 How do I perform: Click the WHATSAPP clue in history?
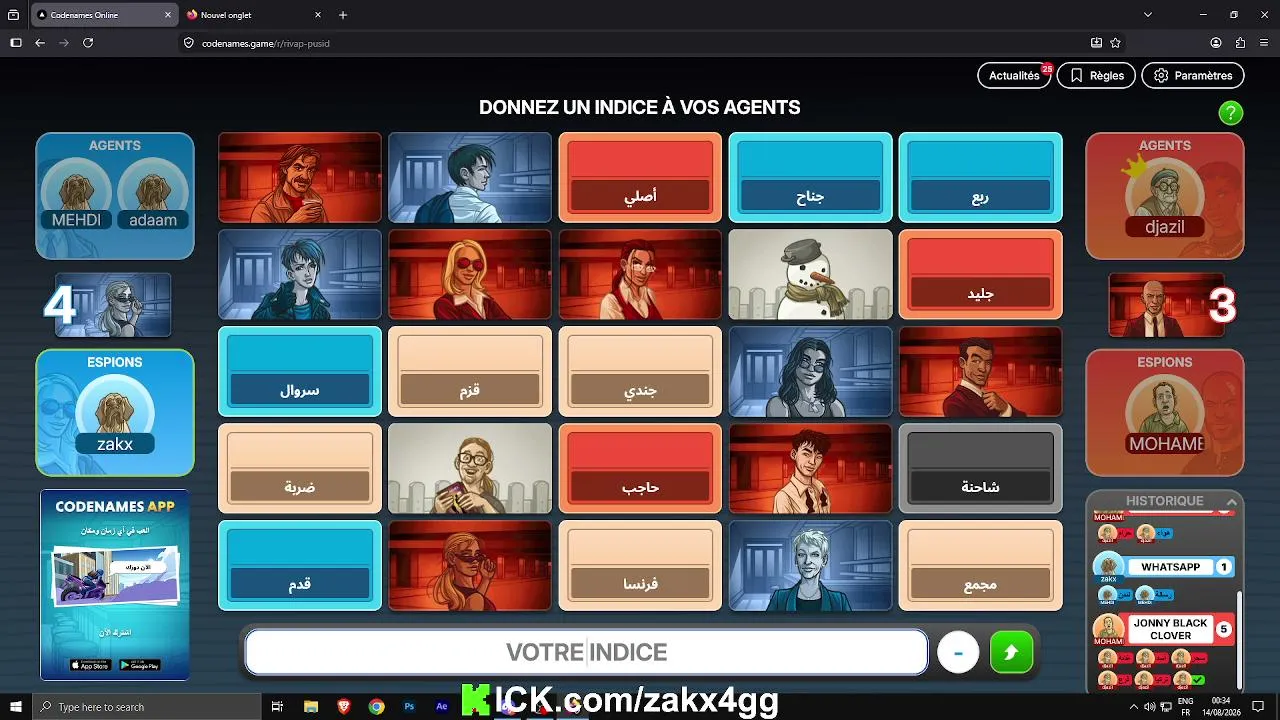click(x=1170, y=567)
